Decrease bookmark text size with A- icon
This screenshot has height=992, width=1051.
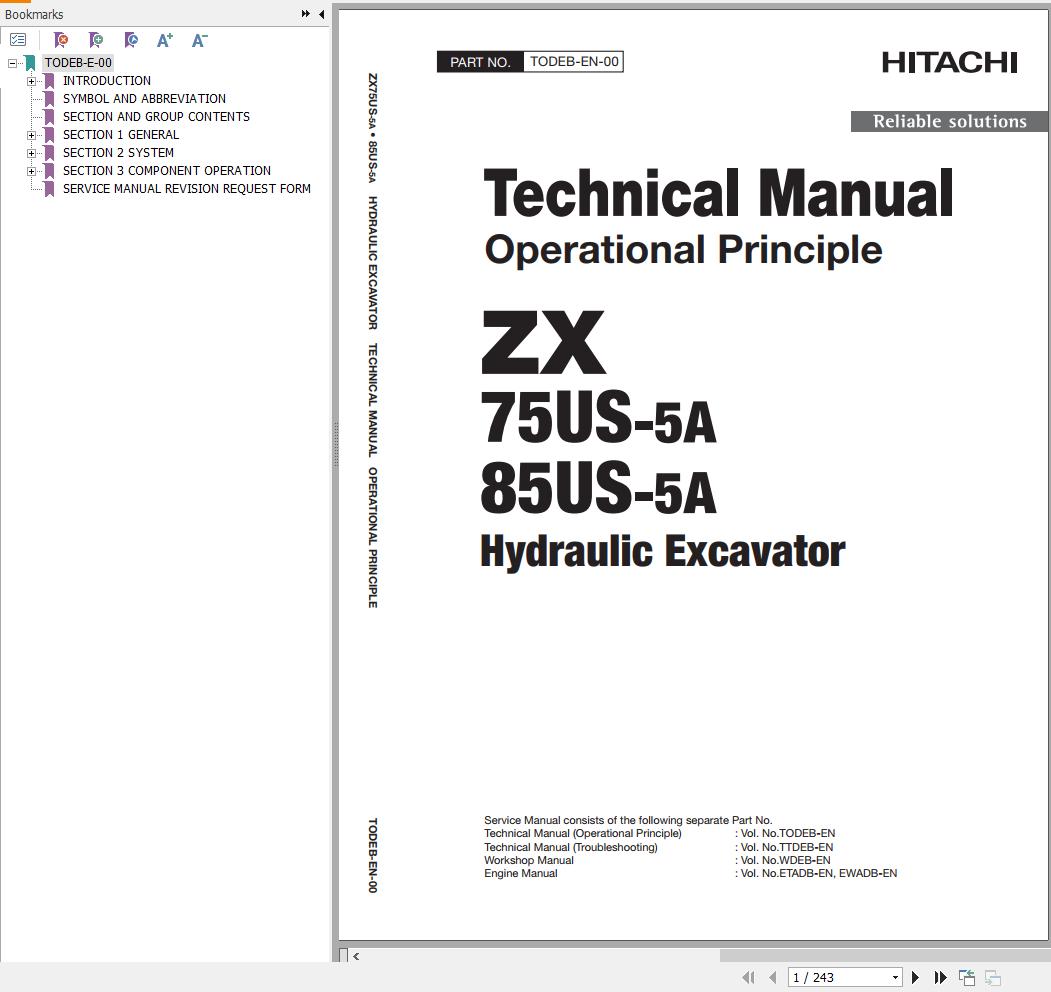(199, 40)
